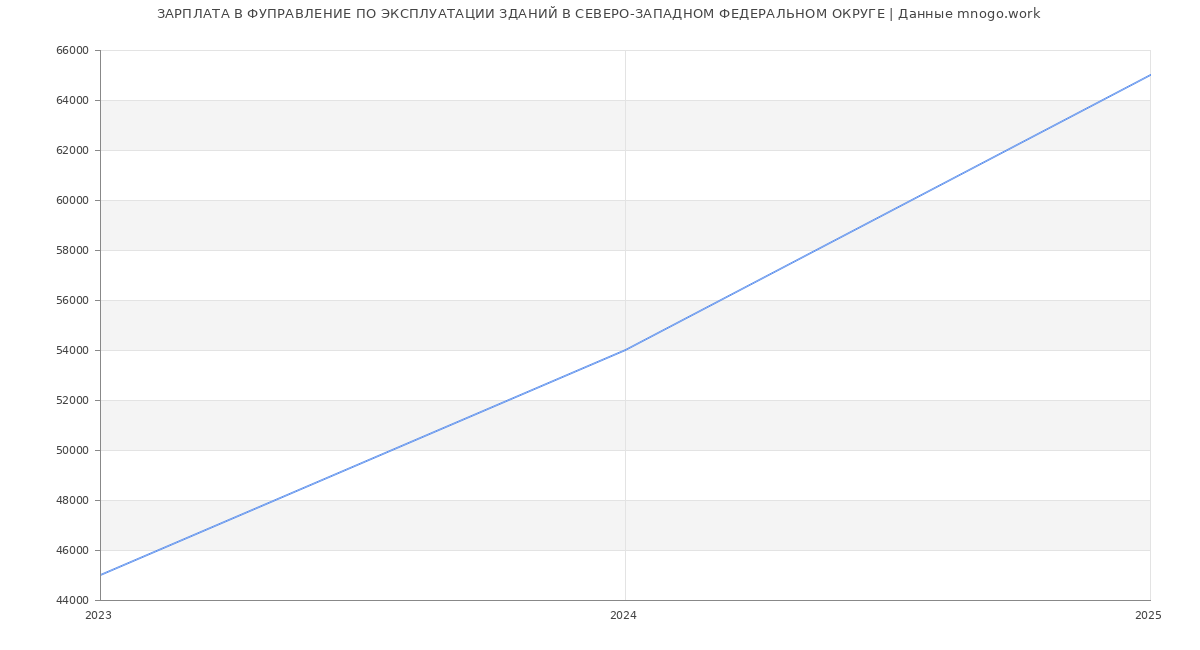Click the line's data point at 2024
The image size is (1200, 650).
[x=625, y=350]
